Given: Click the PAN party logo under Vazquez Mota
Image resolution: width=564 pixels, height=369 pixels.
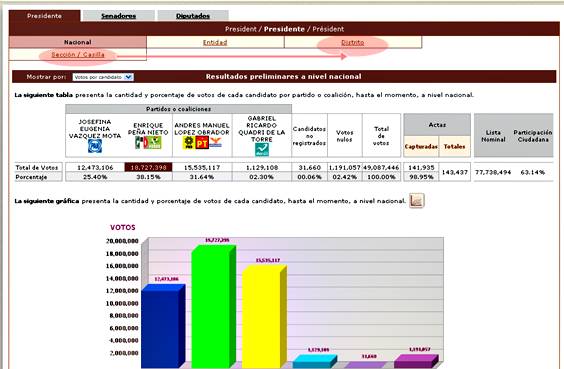Looking at the screenshot, I should coord(95,146).
